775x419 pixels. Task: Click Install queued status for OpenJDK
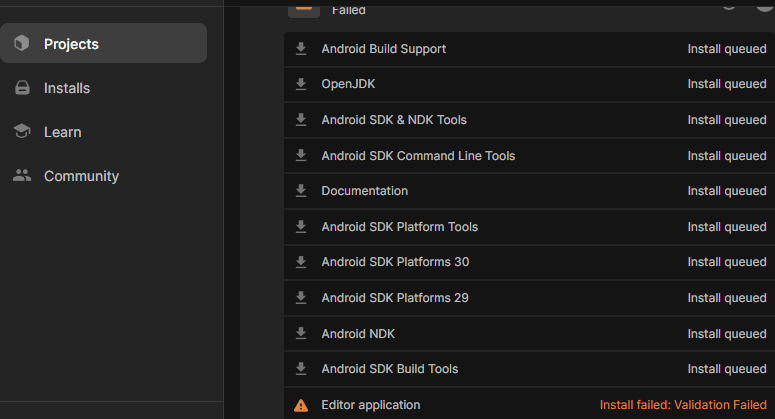(727, 84)
